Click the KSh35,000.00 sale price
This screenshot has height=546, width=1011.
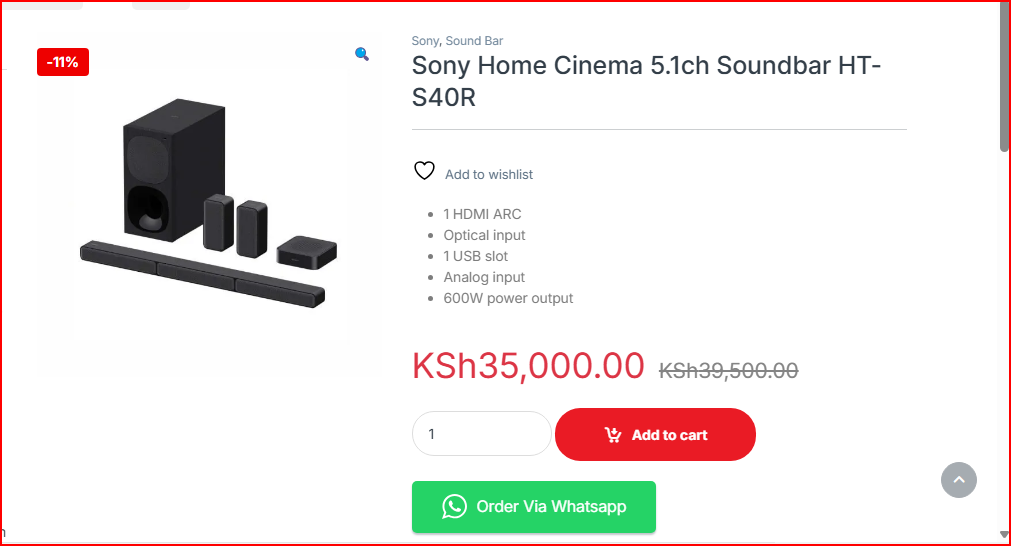point(528,366)
